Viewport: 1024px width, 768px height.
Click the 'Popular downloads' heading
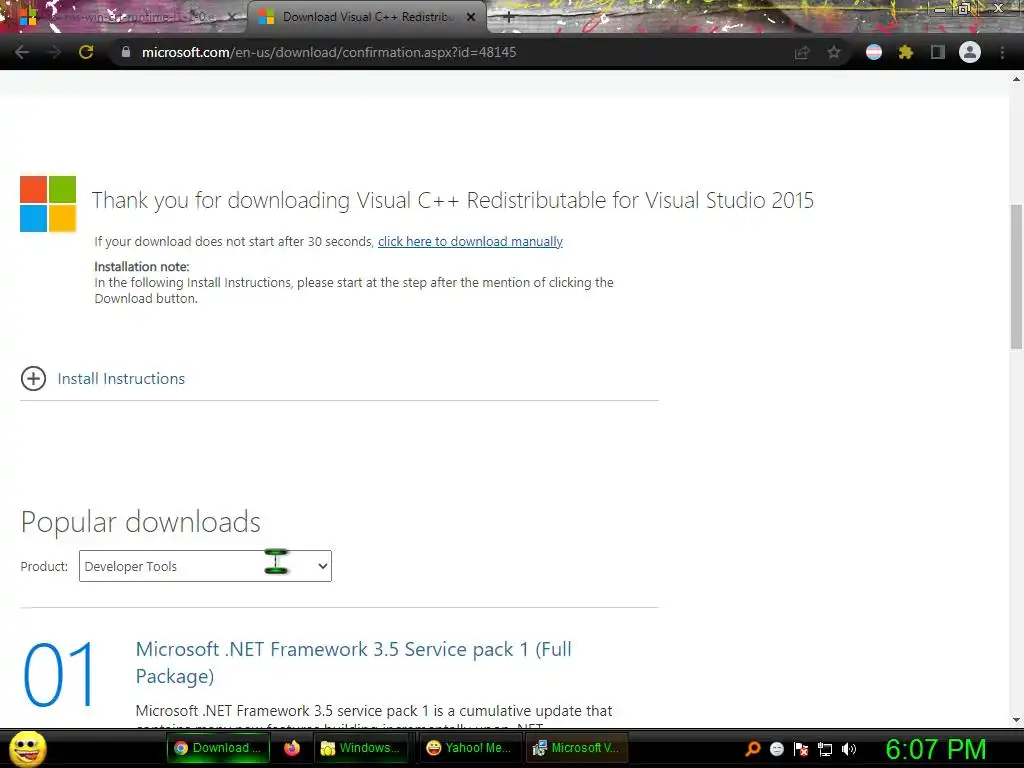[x=140, y=522]
